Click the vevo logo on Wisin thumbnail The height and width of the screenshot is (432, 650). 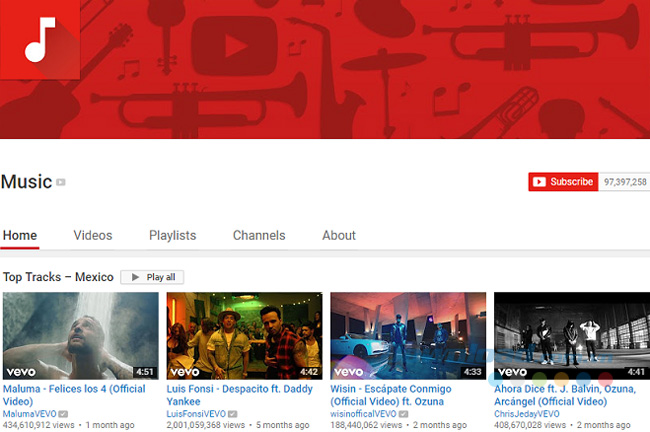[349, 372]
